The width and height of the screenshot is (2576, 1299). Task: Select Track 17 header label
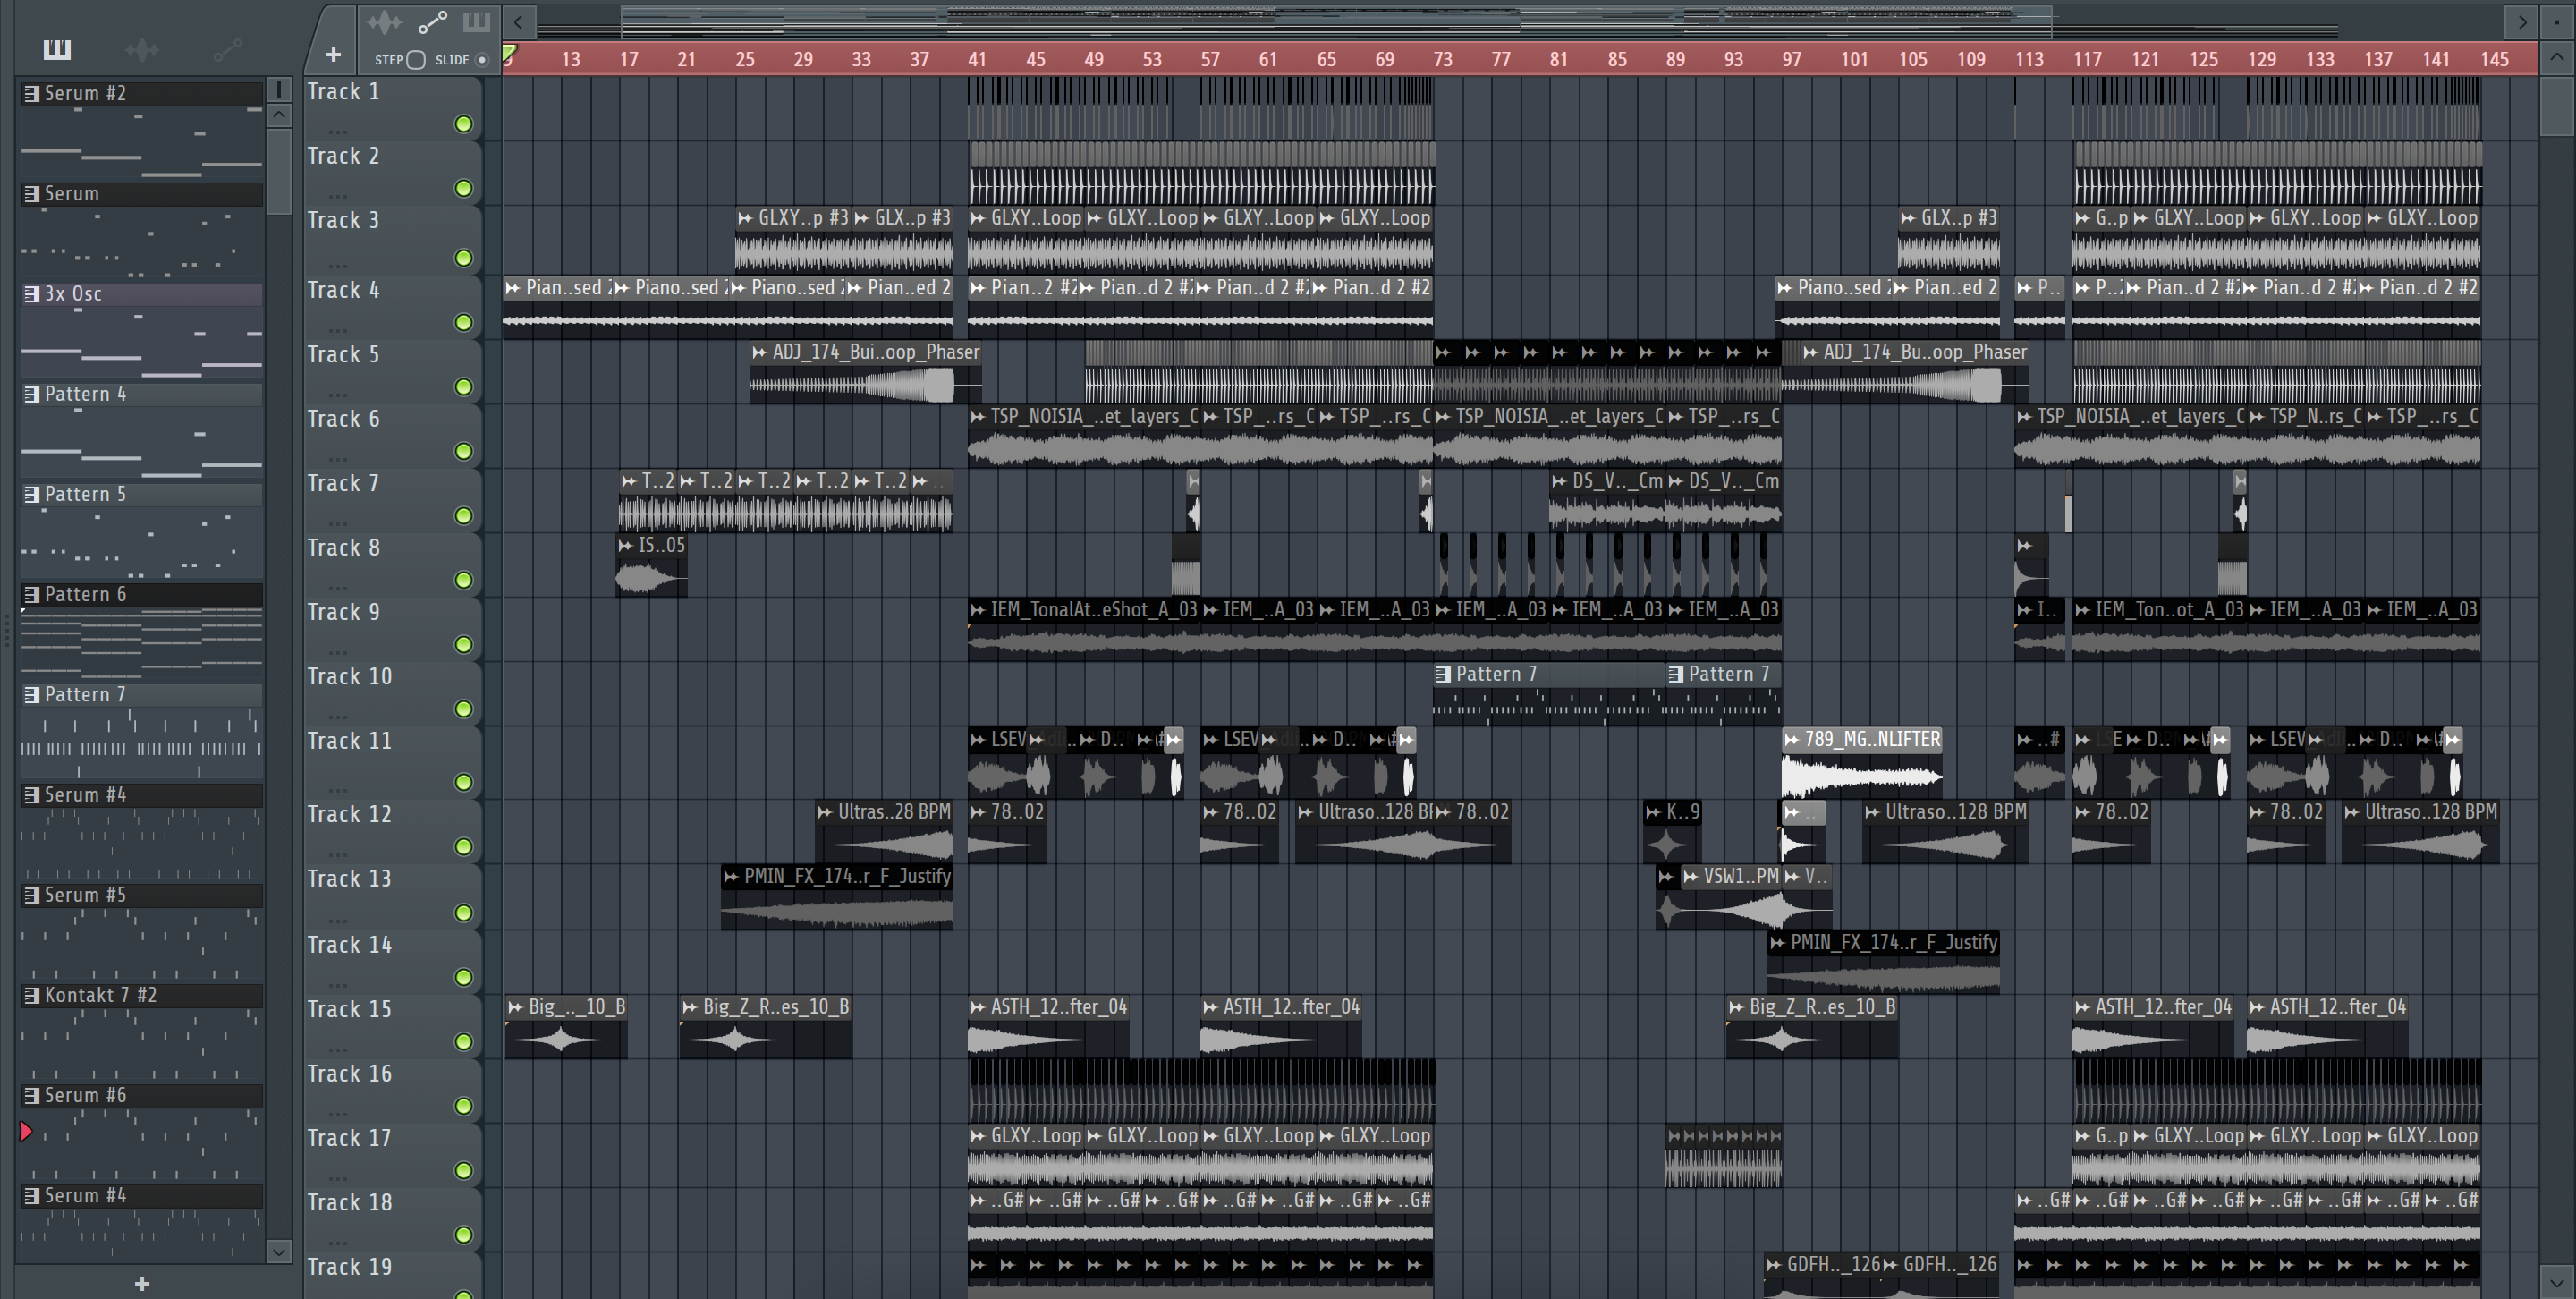click(x=349, y=1139)
